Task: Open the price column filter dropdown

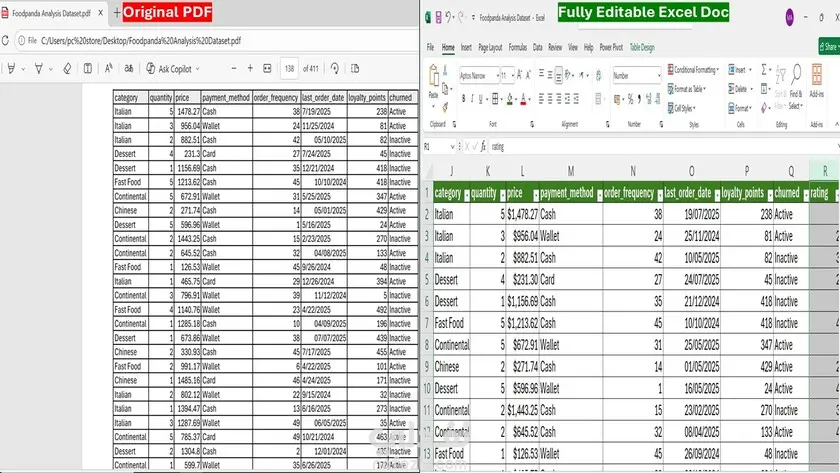Action: click(x=536, y=196)
